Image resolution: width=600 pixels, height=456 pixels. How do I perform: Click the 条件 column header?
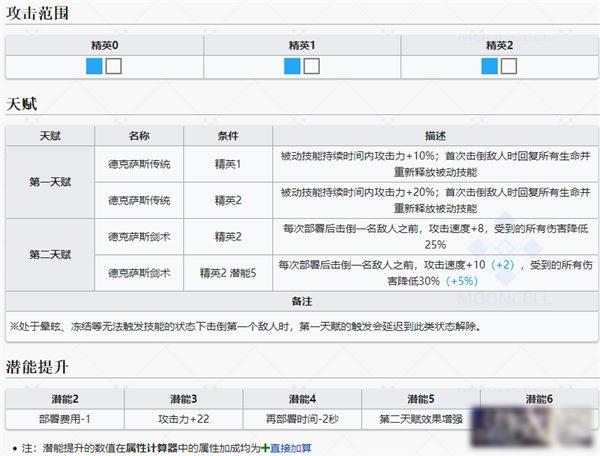tap(228, 136)
